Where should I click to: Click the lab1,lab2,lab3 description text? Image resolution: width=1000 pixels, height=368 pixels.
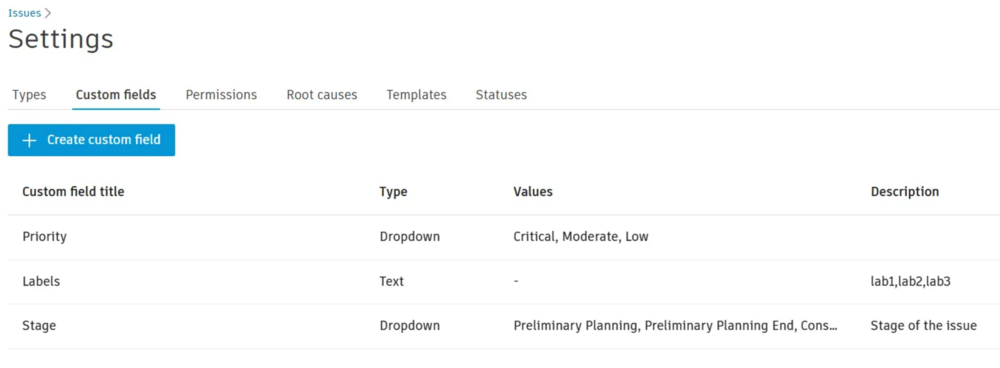click(911, 281)
